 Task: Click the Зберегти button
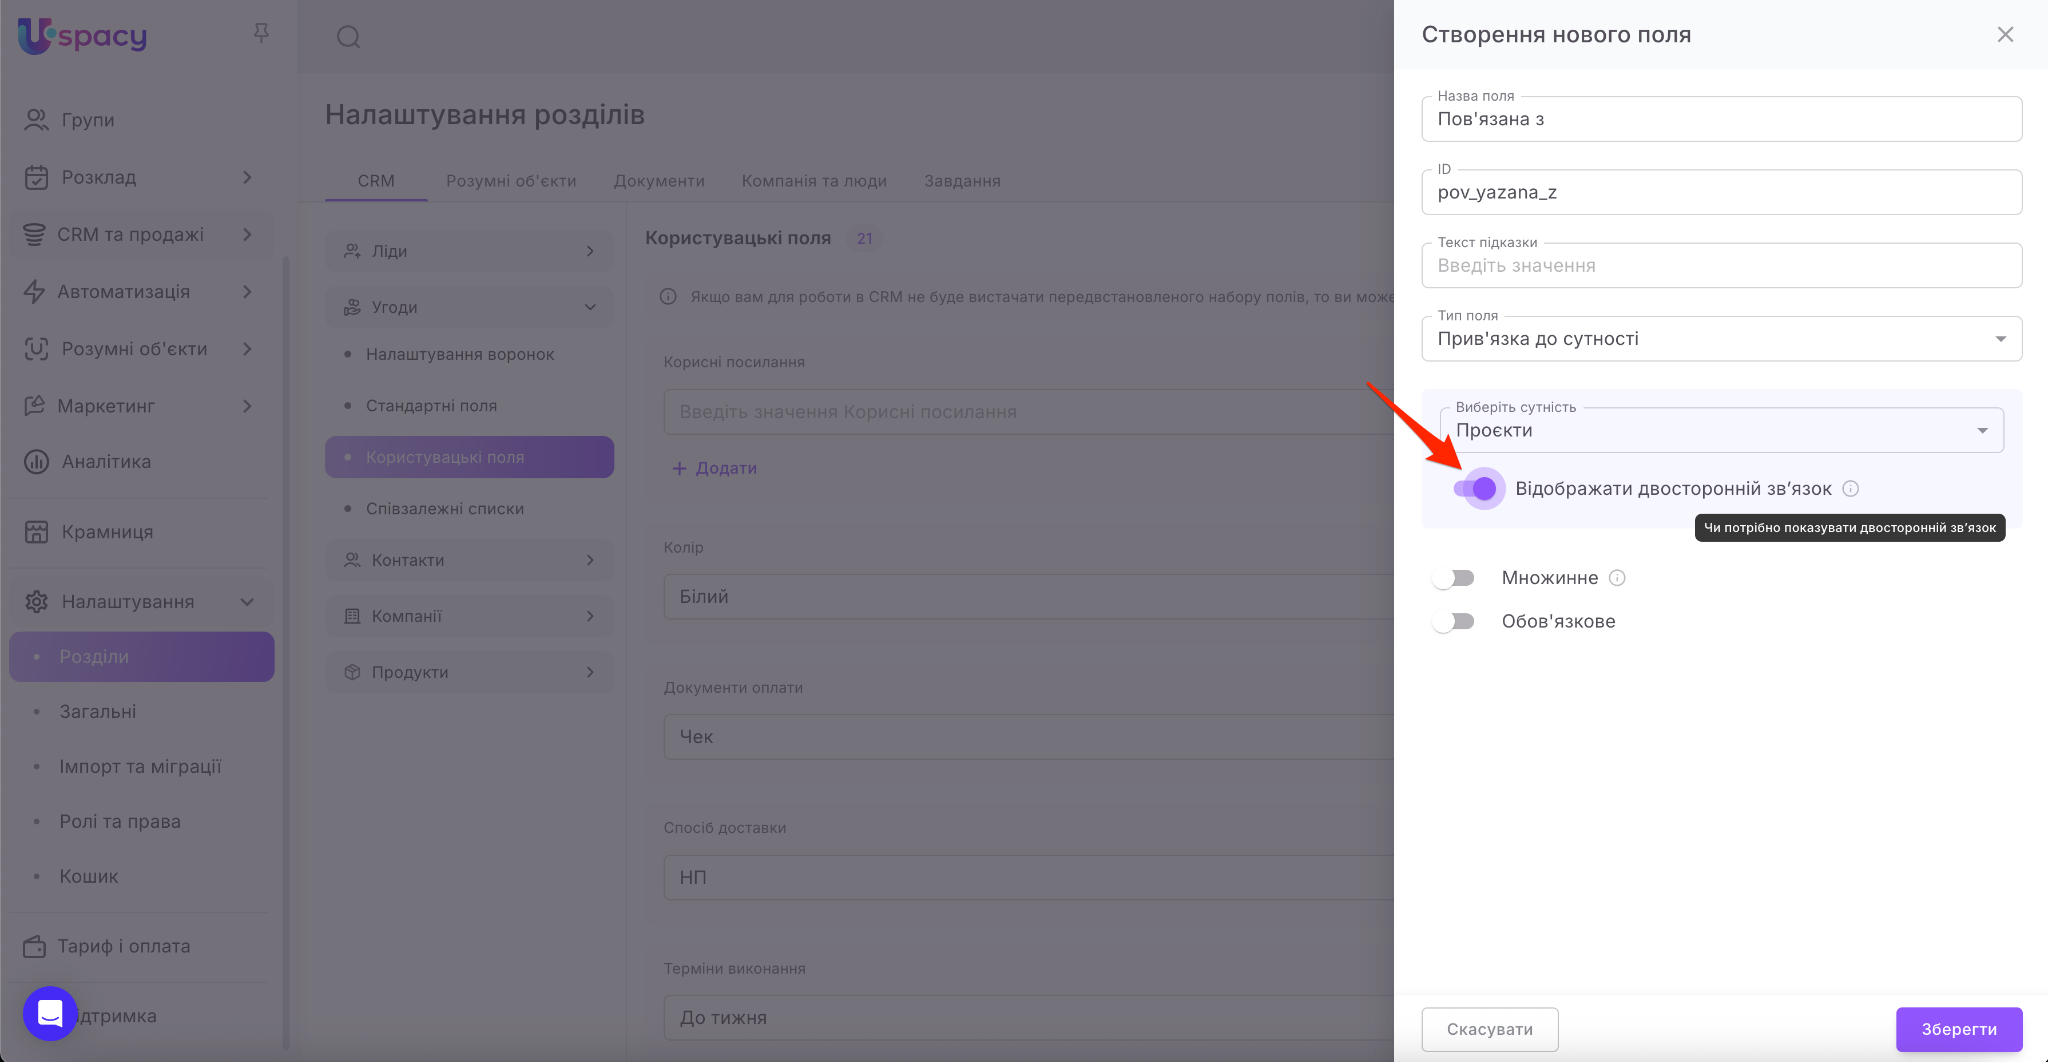pyautogui.click(x=1958, y=1029)
